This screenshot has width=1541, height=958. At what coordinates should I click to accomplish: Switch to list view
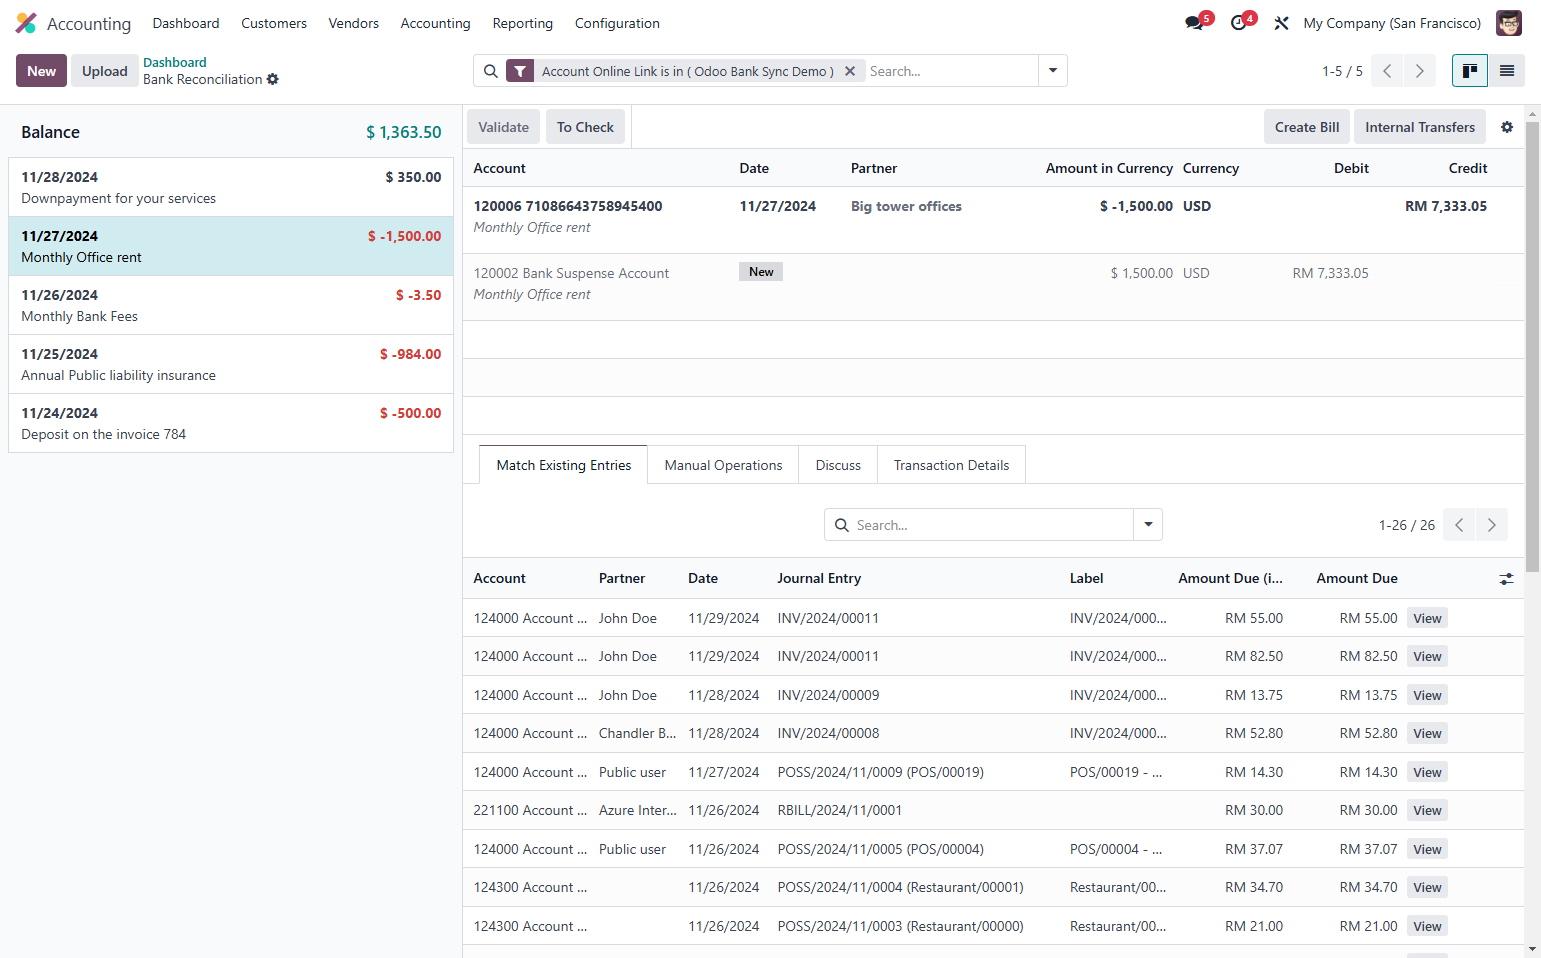tap(1507, 71)
